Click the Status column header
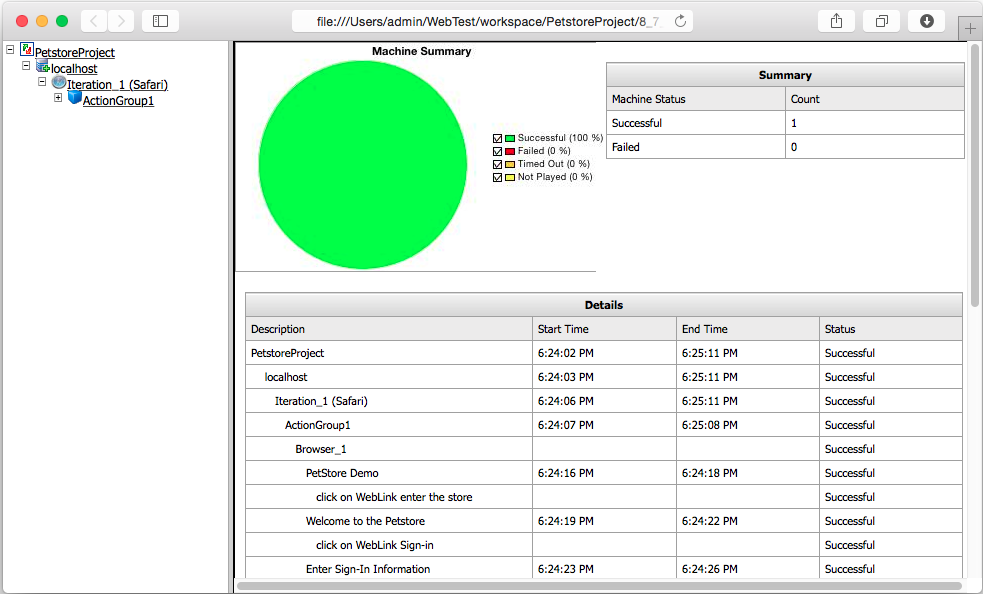 [891, 329]
